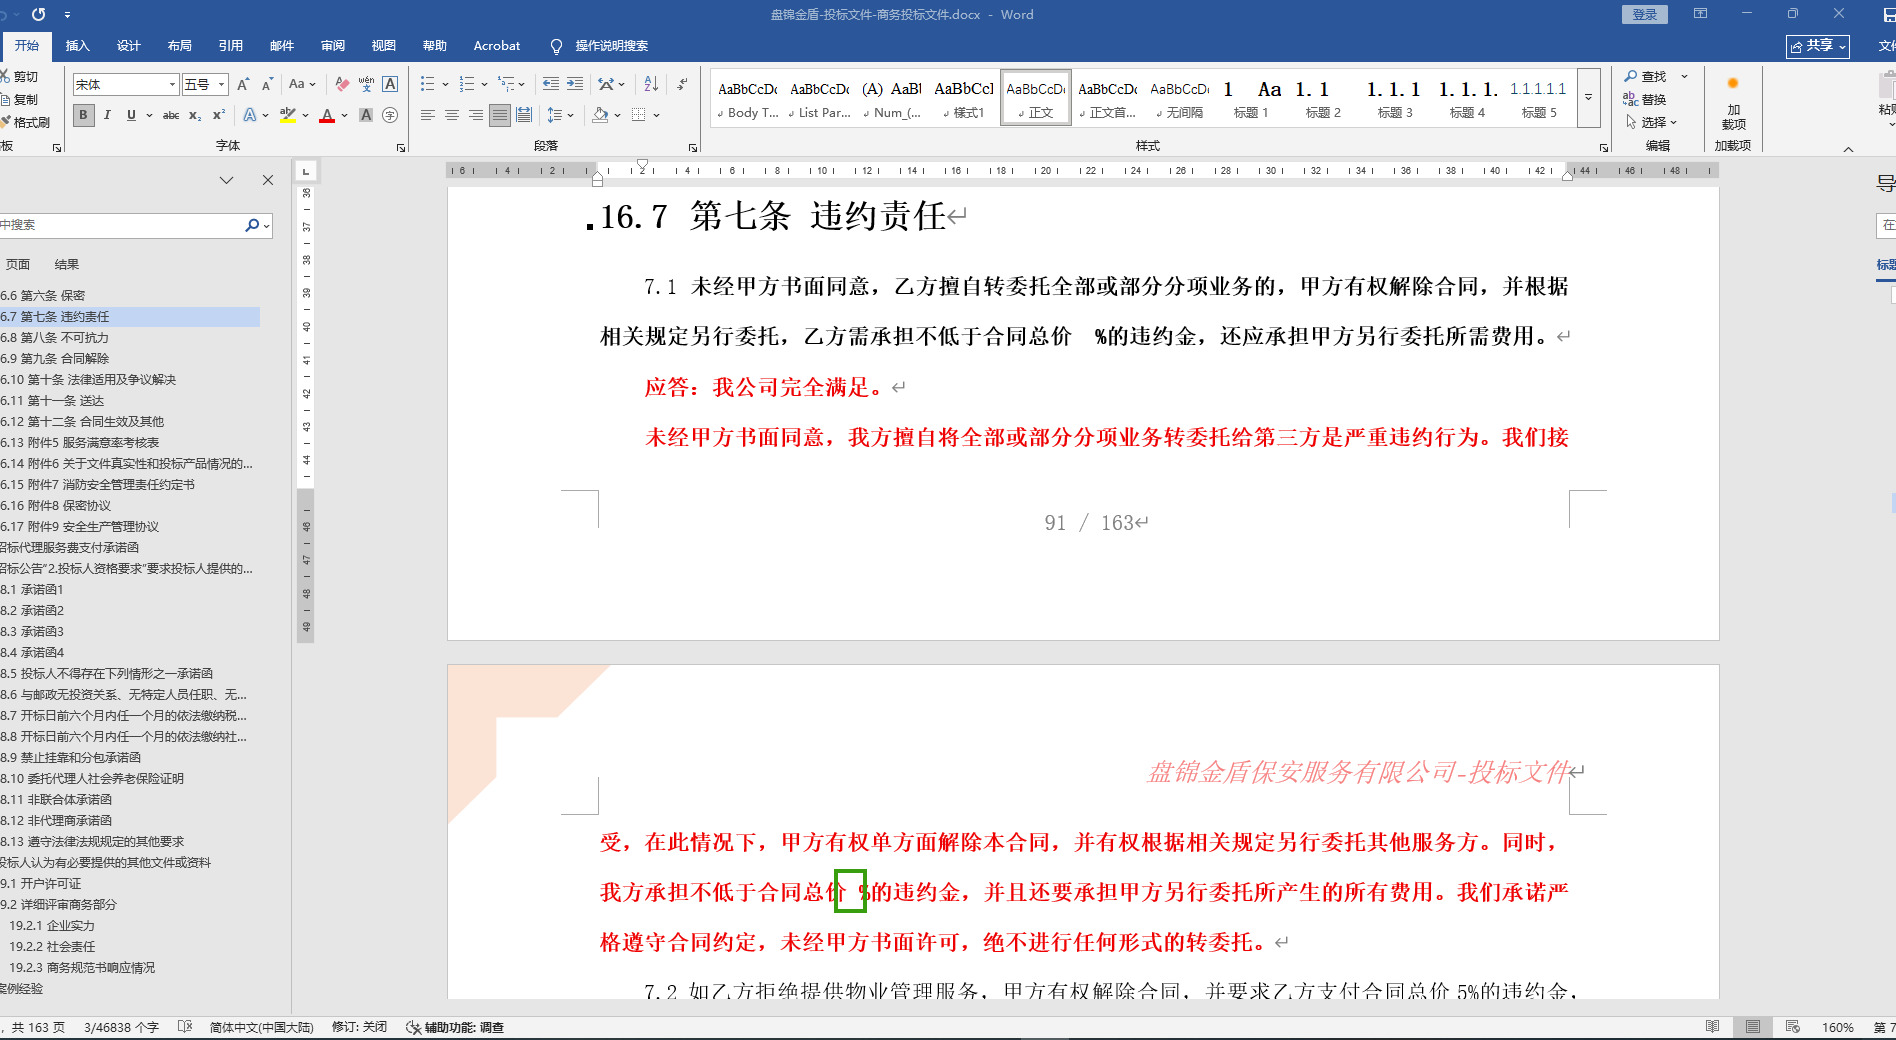
Task: Show or hide paragraph marks
Action: 682,85
